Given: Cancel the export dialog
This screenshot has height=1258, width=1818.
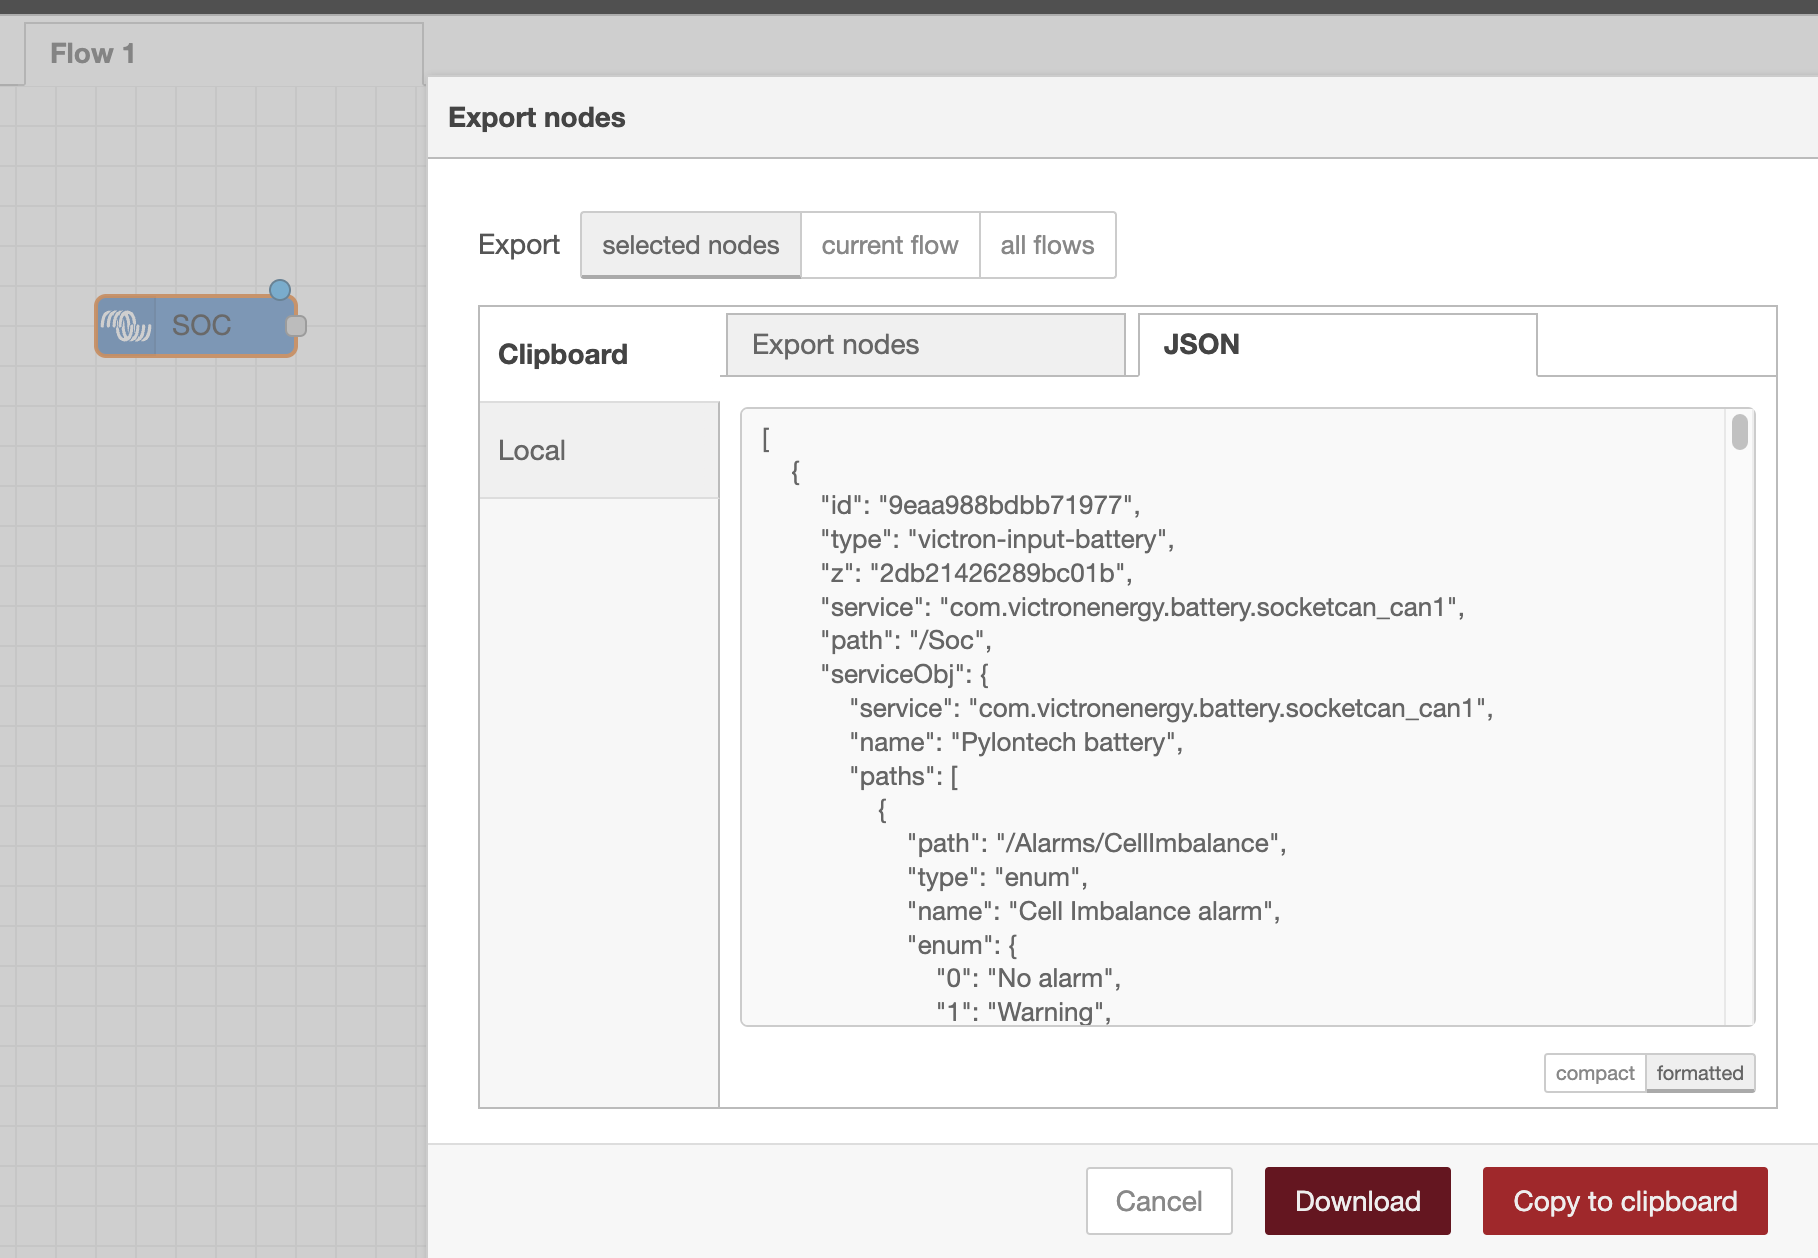Looking at the screenshot, I should [1159, 1201].
